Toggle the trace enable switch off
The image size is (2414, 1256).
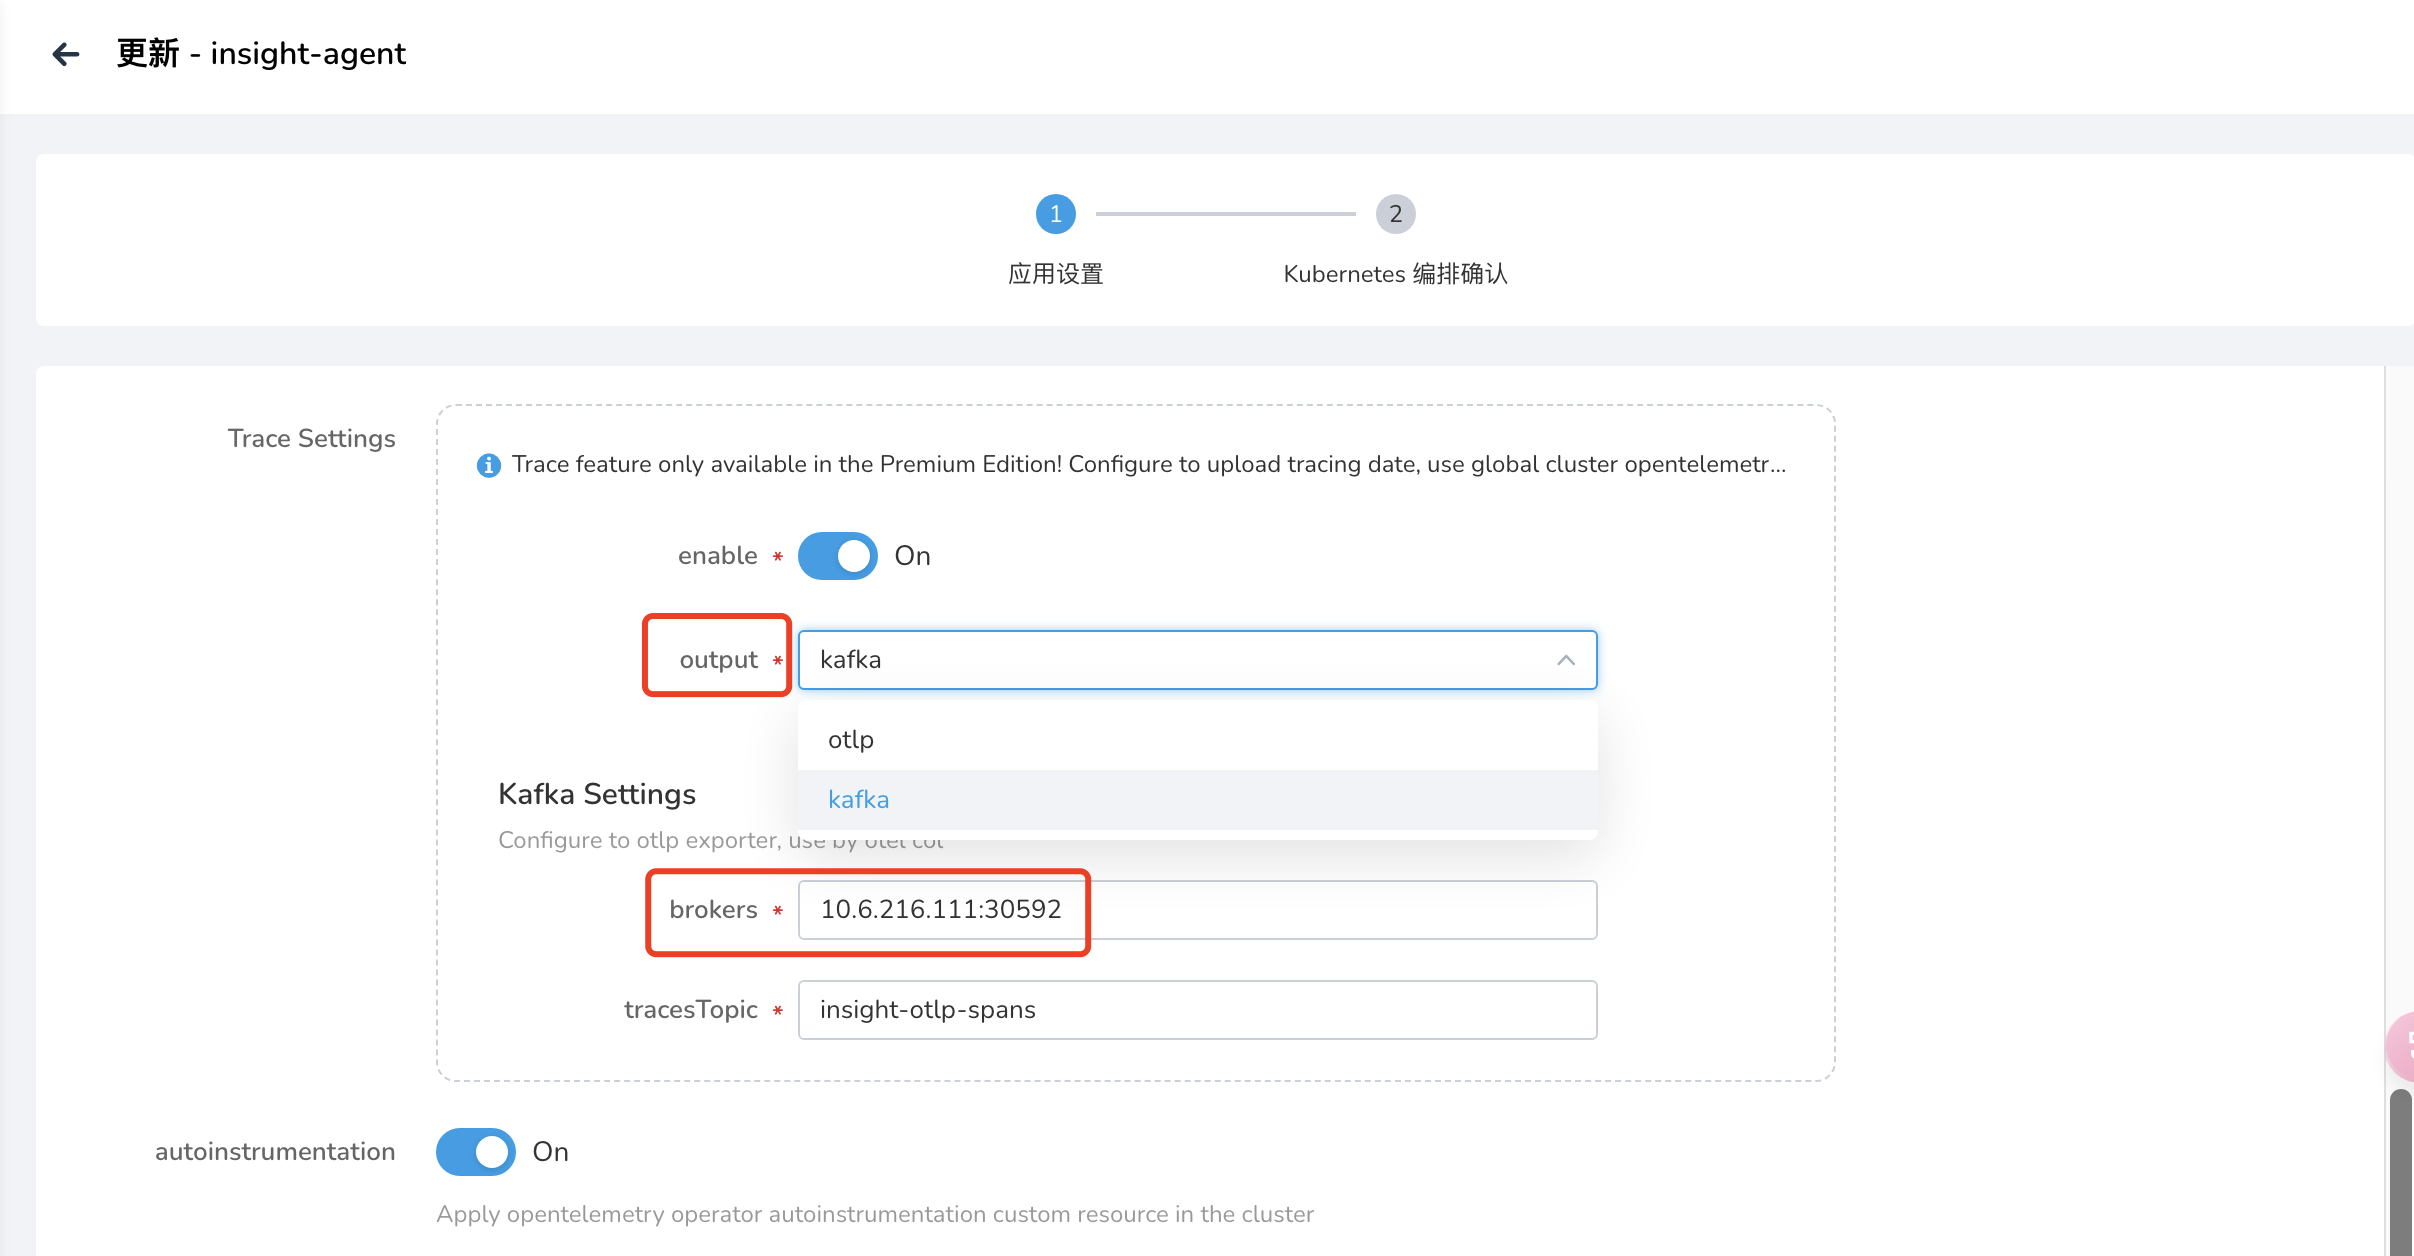838,556
